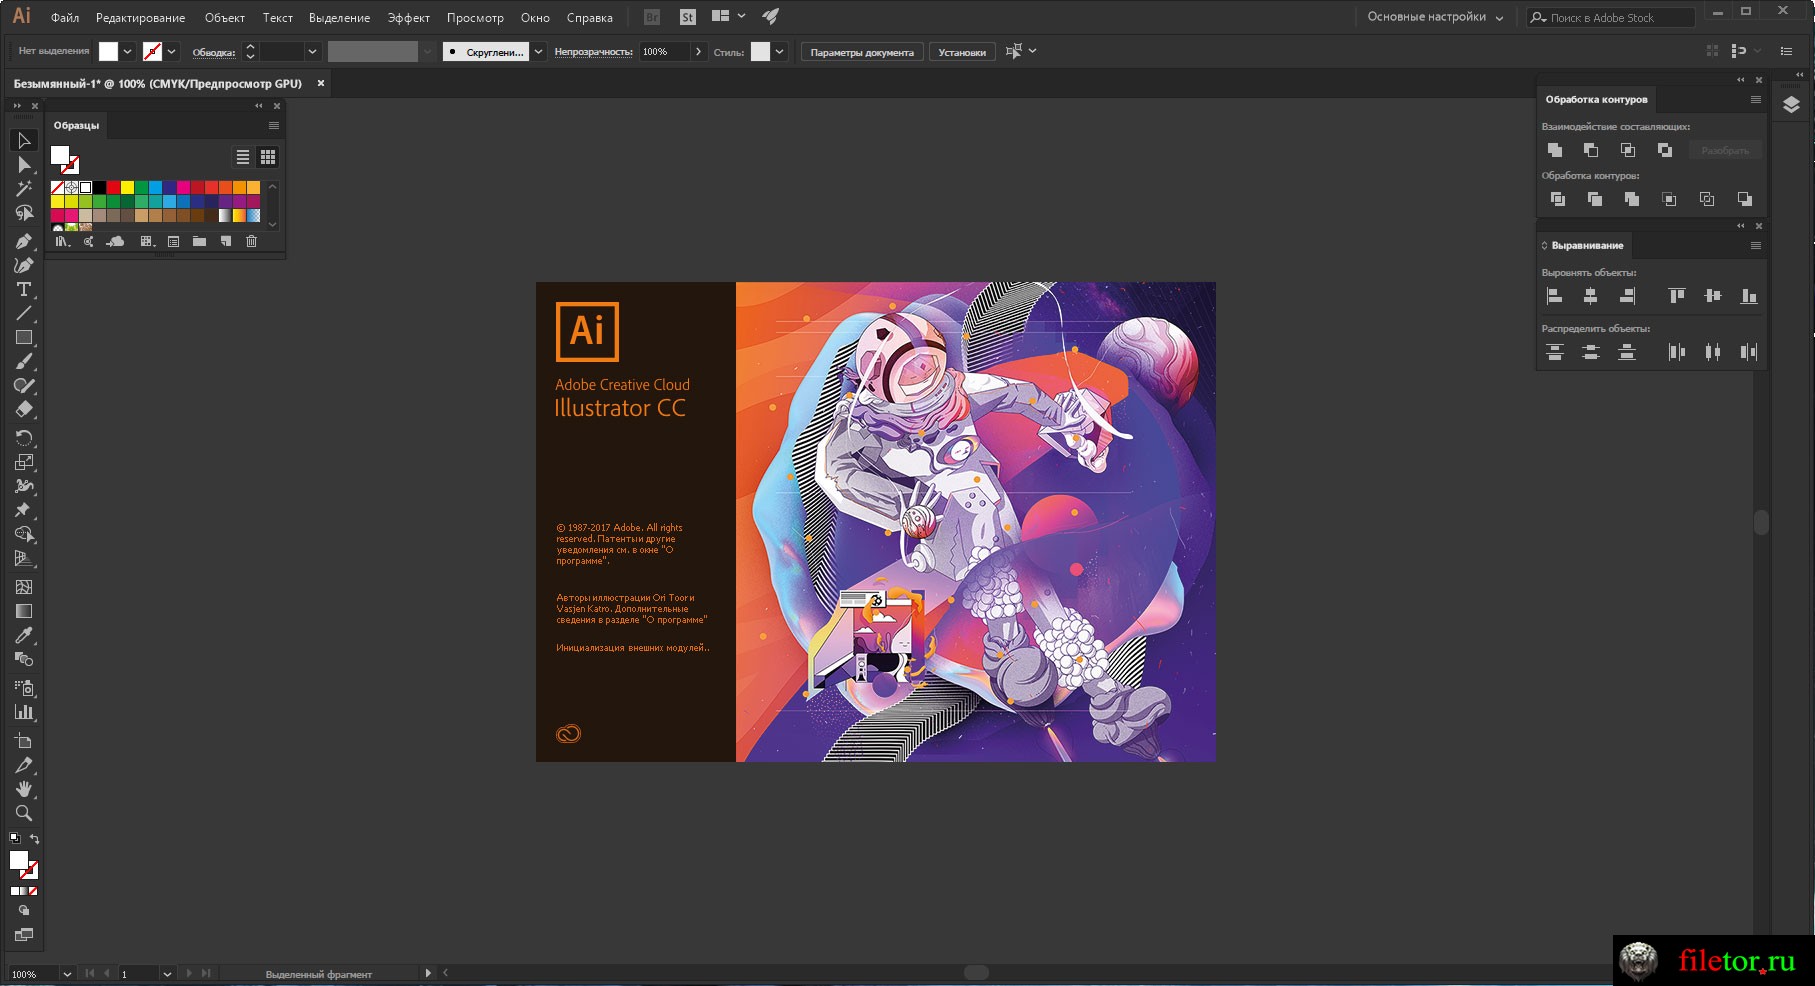The image size is (1815, 986).
Task: Create new color group folder icon
Action: (199, 241)
